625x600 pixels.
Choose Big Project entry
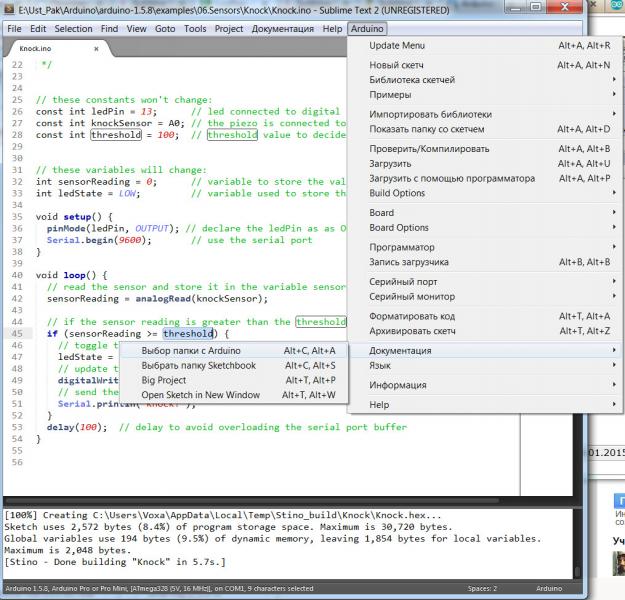(234, 380)
